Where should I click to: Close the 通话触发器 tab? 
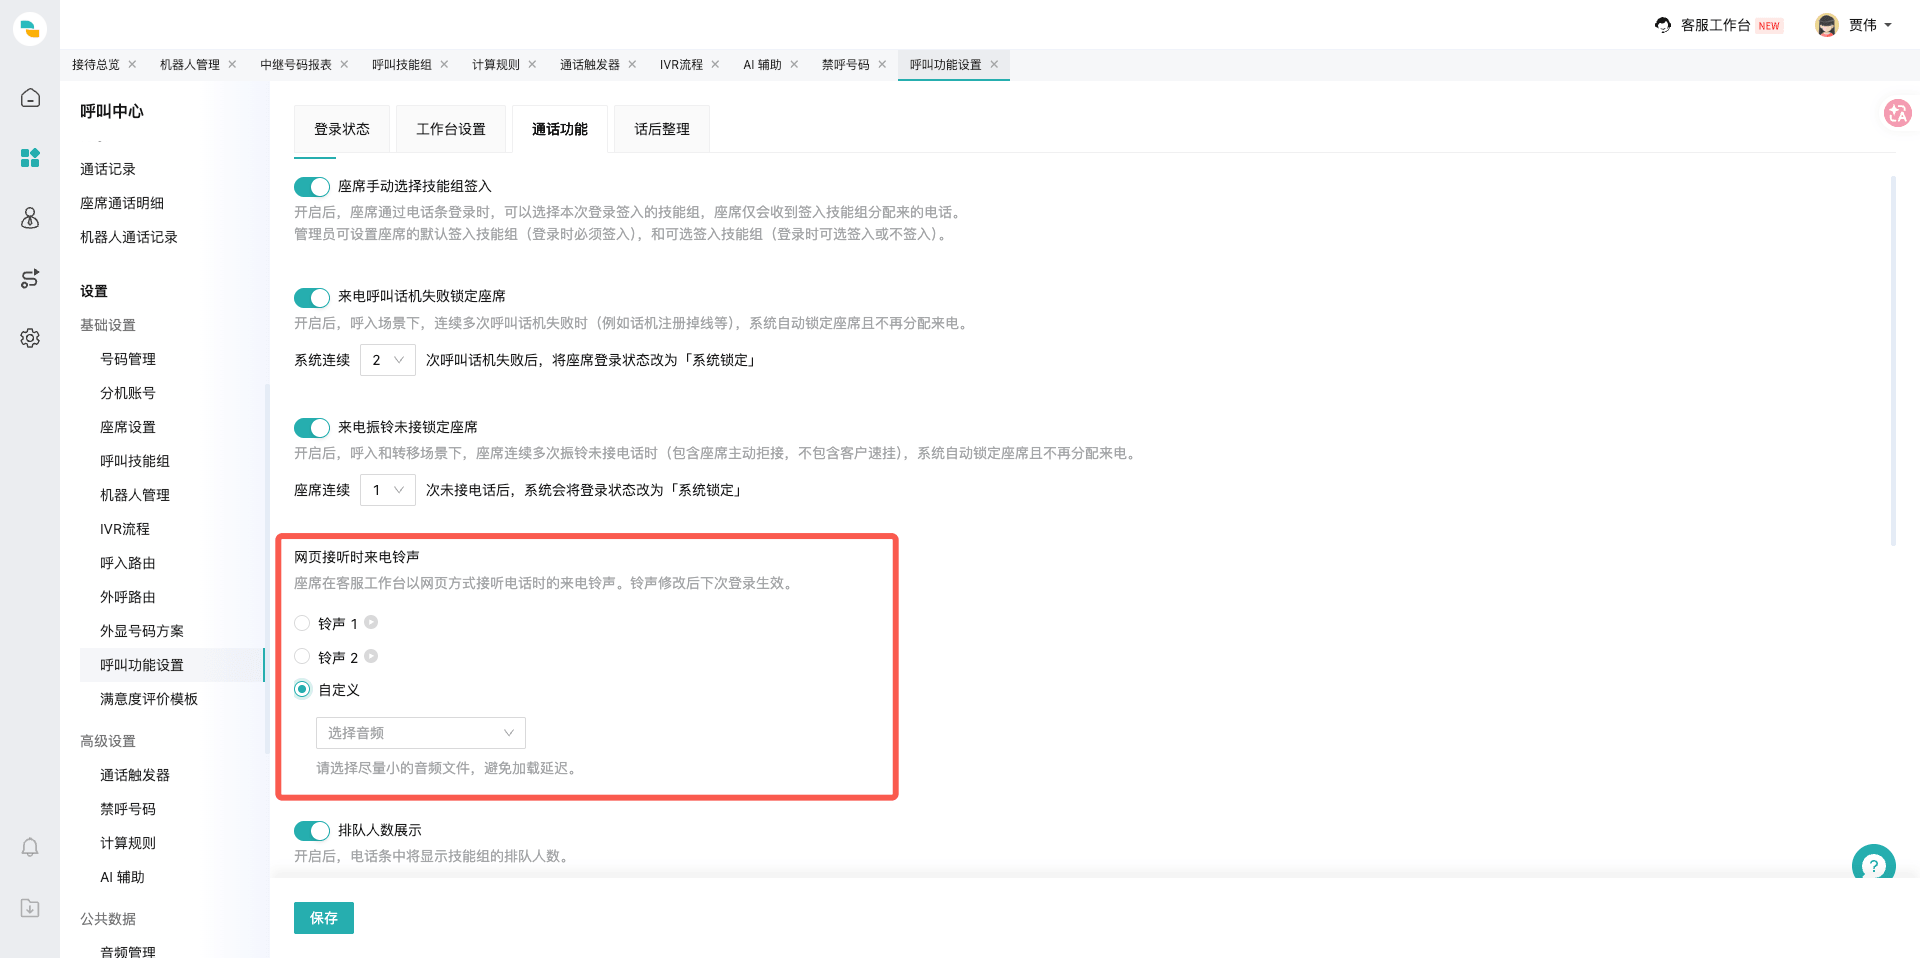coord(632,64)
